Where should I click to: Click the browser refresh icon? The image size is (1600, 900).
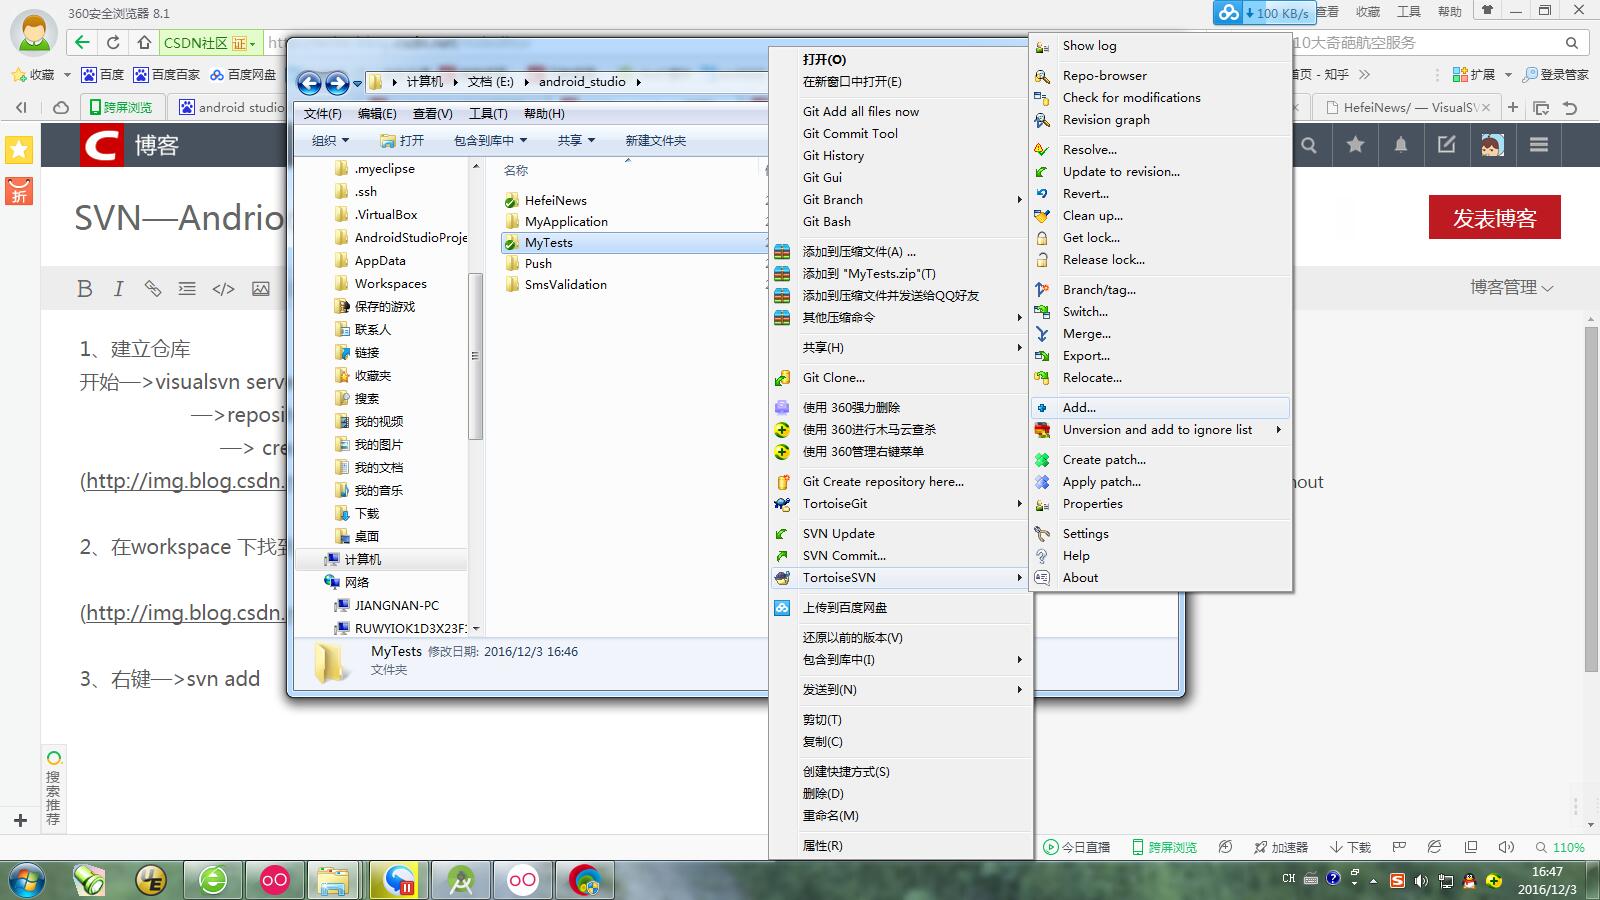[x=113, y=43]
